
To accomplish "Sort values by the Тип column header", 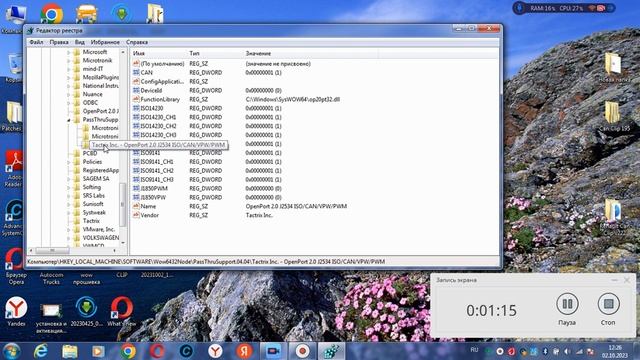I will tap(215, 53).
